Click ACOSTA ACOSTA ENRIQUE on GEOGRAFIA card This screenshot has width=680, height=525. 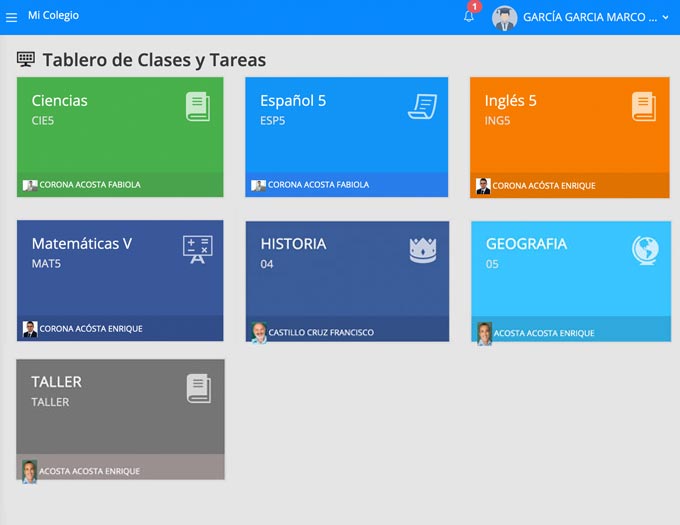click(x=544, y=333)
